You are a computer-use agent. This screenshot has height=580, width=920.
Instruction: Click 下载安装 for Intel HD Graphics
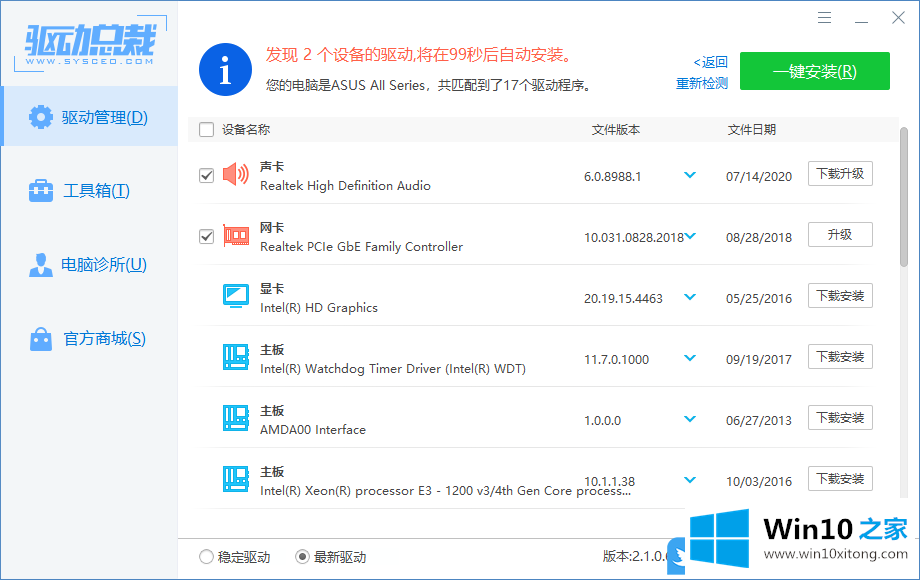point(840,296)
